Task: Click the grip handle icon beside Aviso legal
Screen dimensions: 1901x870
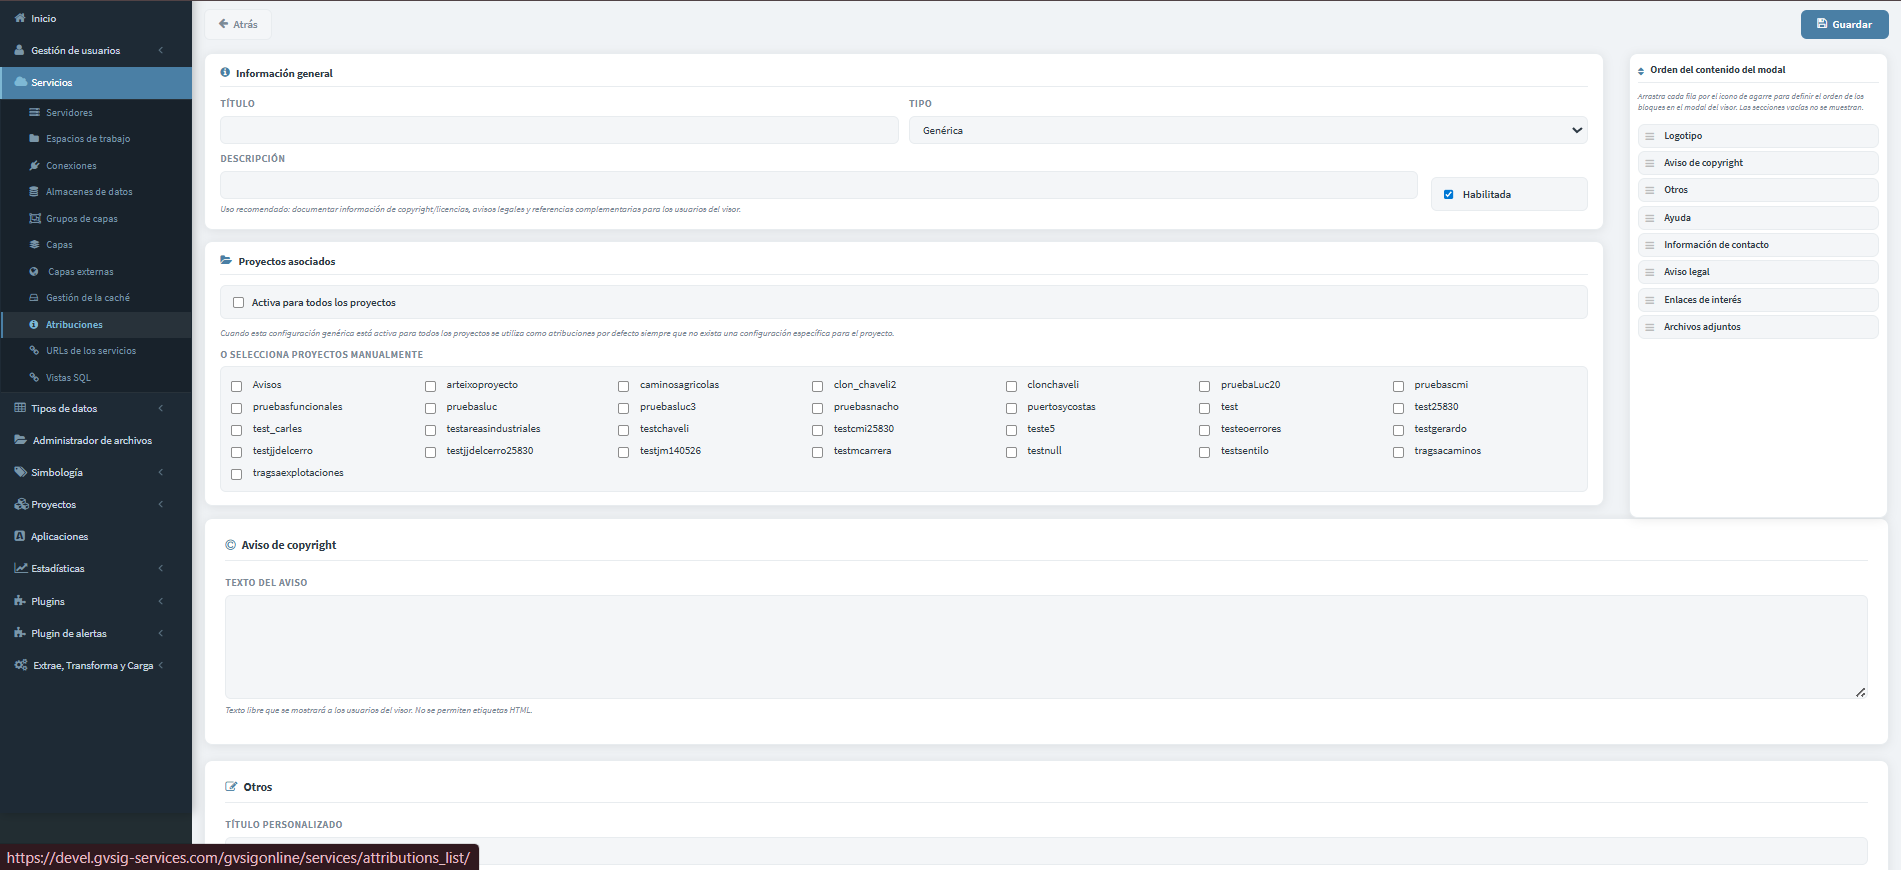Action: [1649, 272]
